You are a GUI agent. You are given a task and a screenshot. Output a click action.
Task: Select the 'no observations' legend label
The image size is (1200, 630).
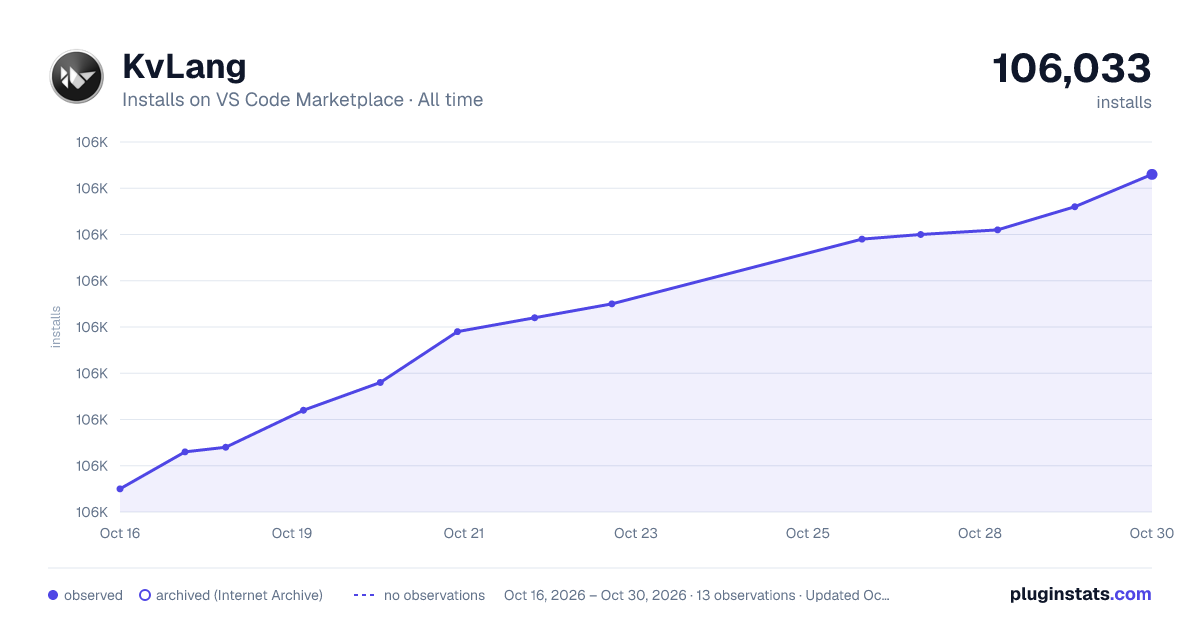[x=434, y=595]
